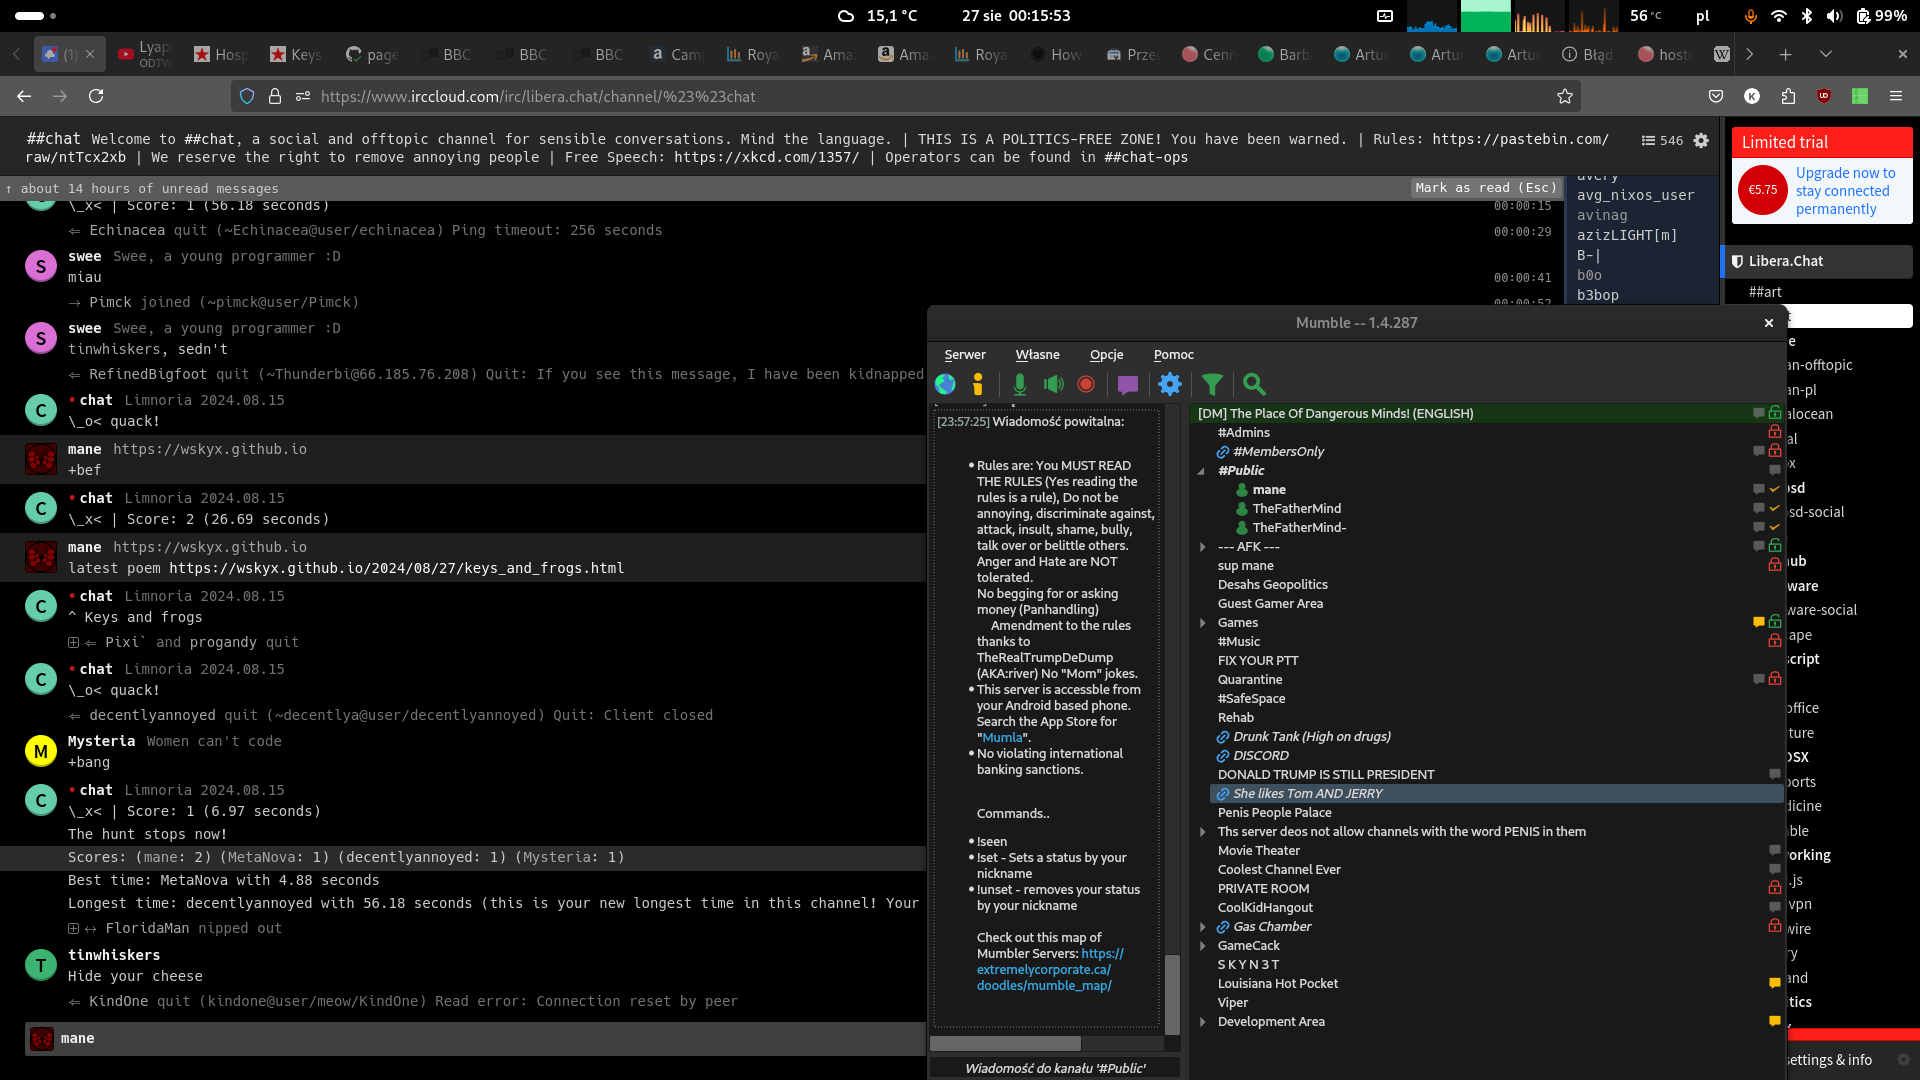Open Mumble search magnifier icon

(x=1254, y=384)
